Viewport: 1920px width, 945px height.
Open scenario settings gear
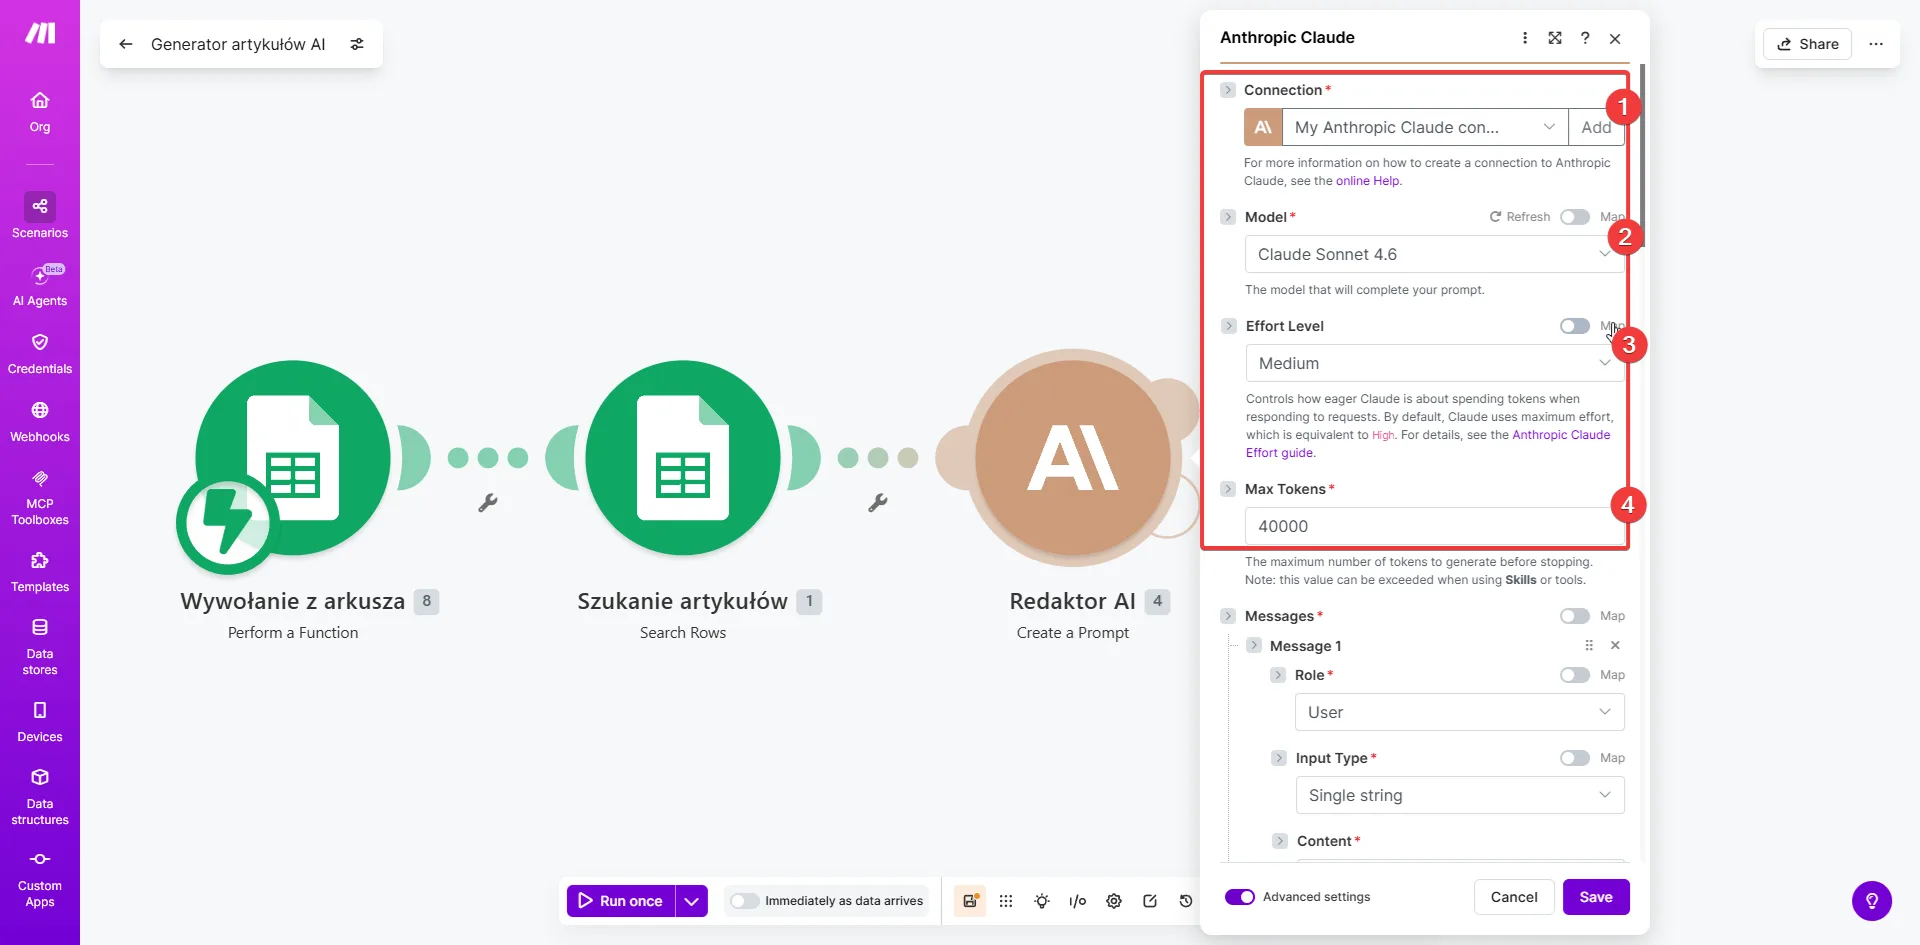pos(1114,901)
